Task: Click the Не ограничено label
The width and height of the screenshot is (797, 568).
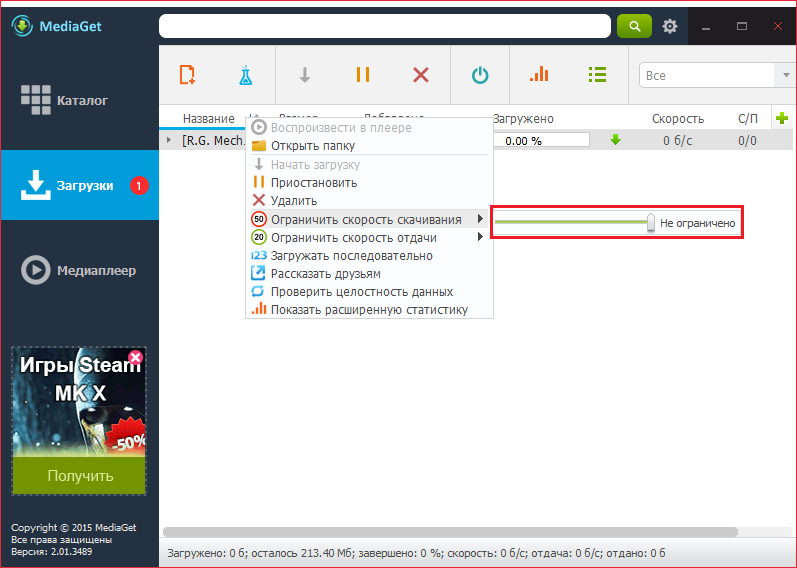Action: click(x=697, y=223)
